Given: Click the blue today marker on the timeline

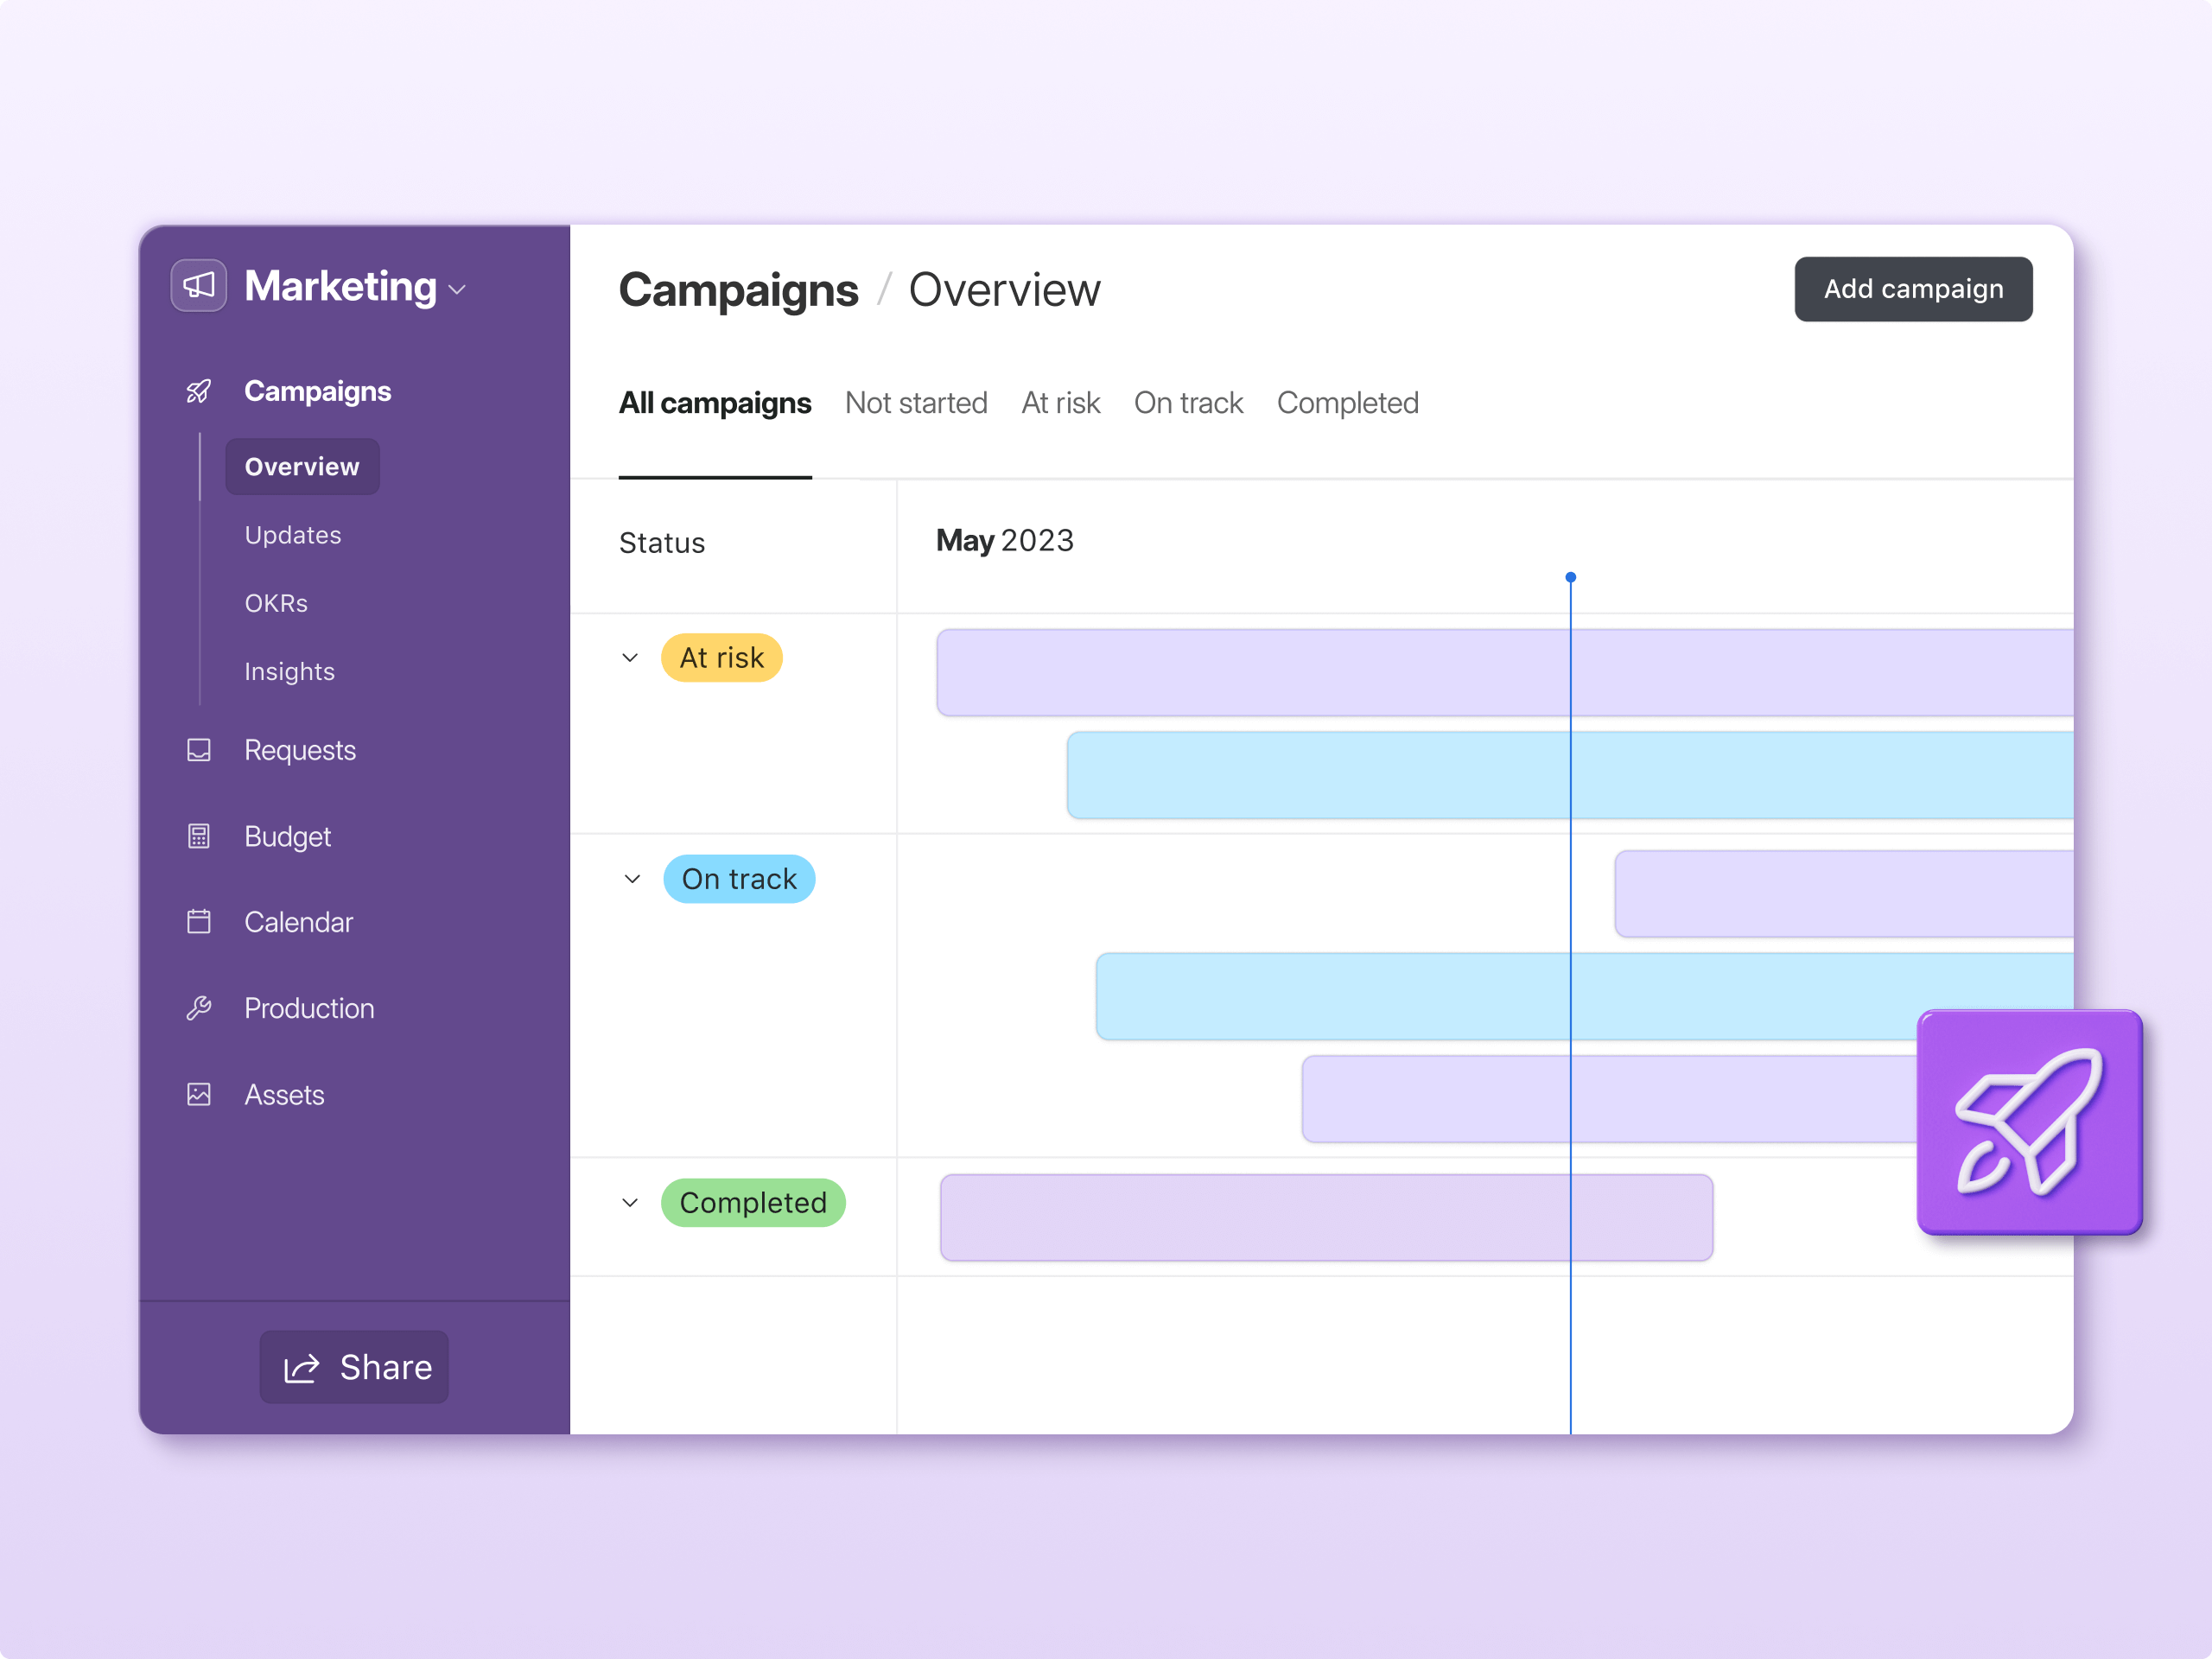Looking at the screenshot, I should click(x=1571, y=578).
